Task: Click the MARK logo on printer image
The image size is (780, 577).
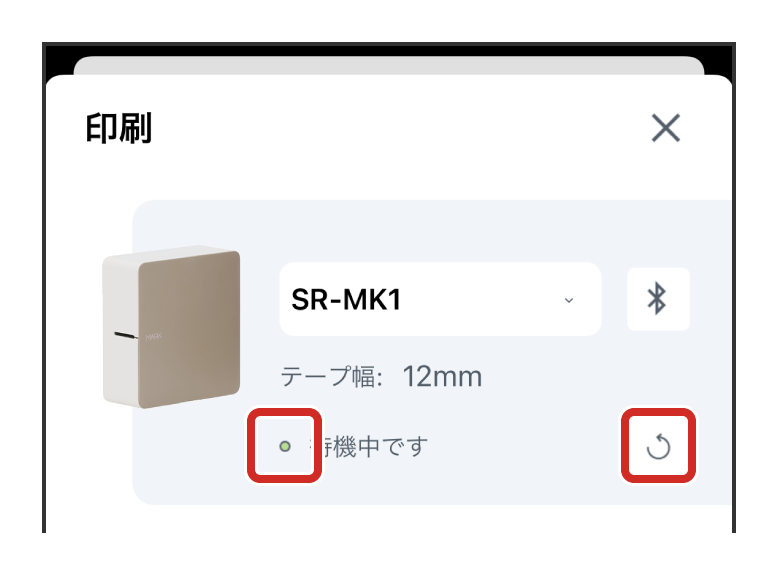Action: 153,337
